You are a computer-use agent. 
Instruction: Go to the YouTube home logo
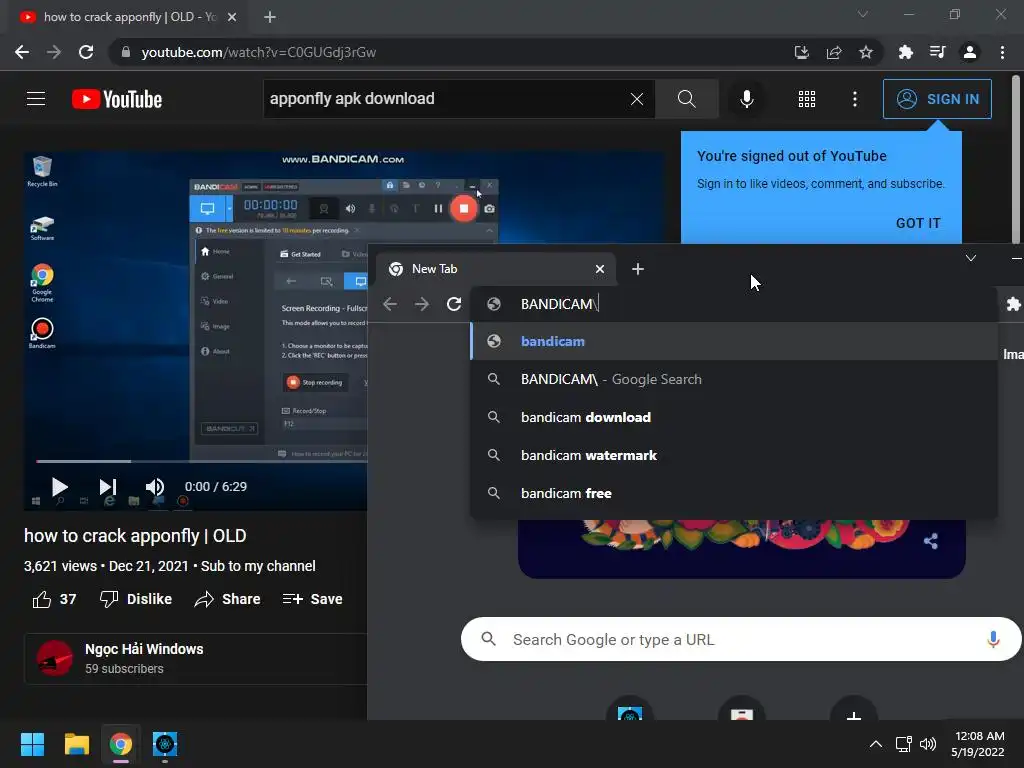[x=117, y=99]
